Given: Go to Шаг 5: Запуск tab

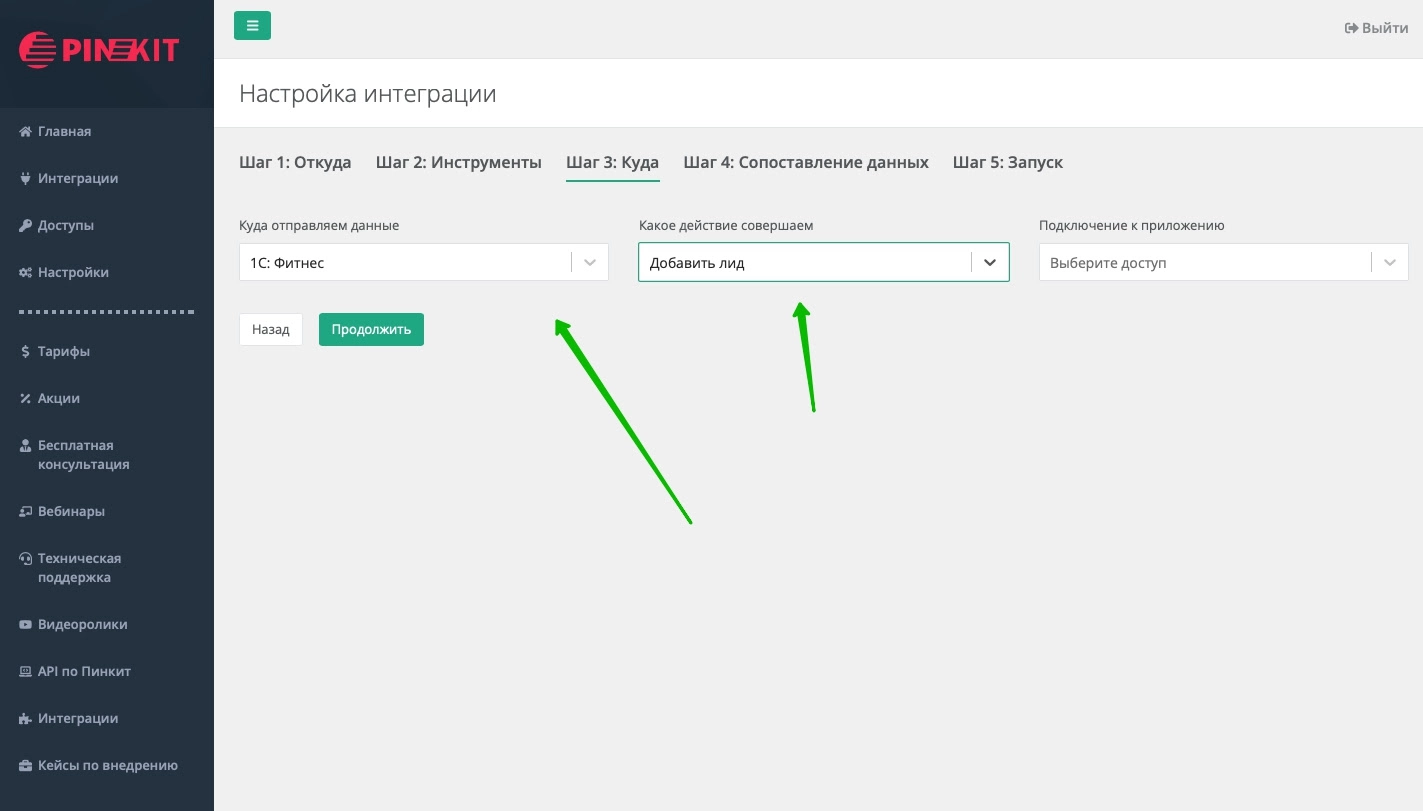Looking at the screenshot, I should pyautogui.click(x=1007, y=162).
